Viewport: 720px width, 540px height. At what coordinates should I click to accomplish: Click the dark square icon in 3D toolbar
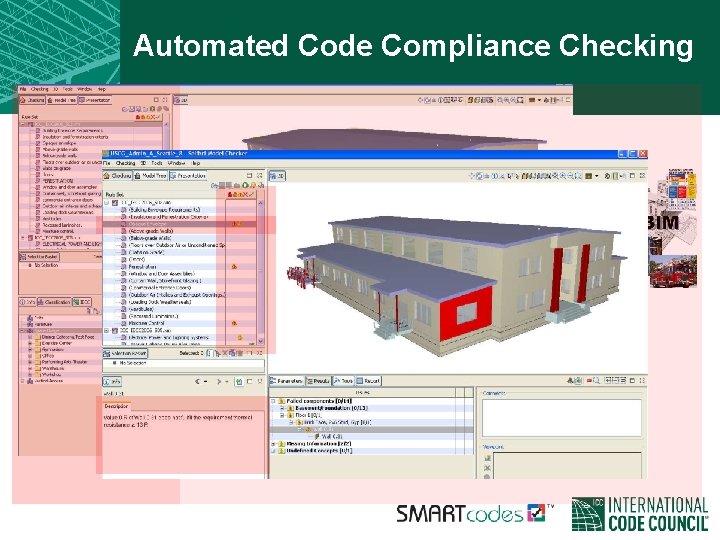pyautogui.click(x=588, y=176)
